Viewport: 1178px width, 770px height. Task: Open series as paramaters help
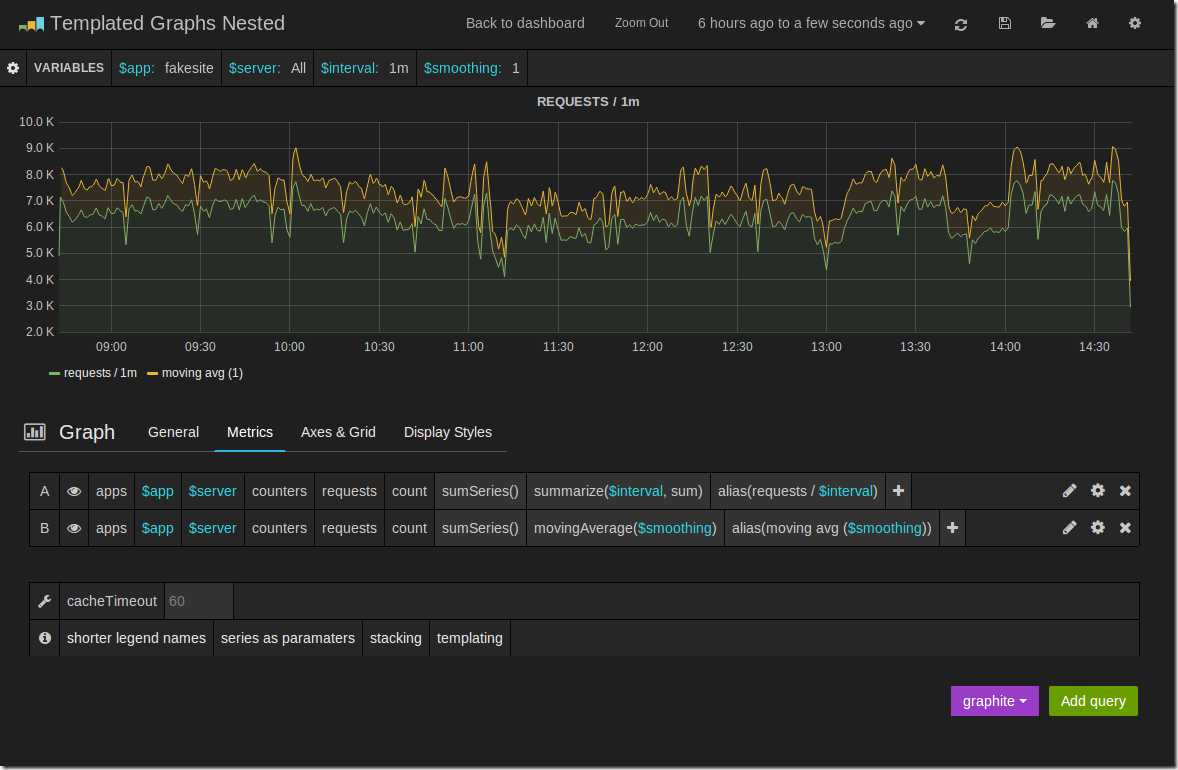(x=287, y=638)
